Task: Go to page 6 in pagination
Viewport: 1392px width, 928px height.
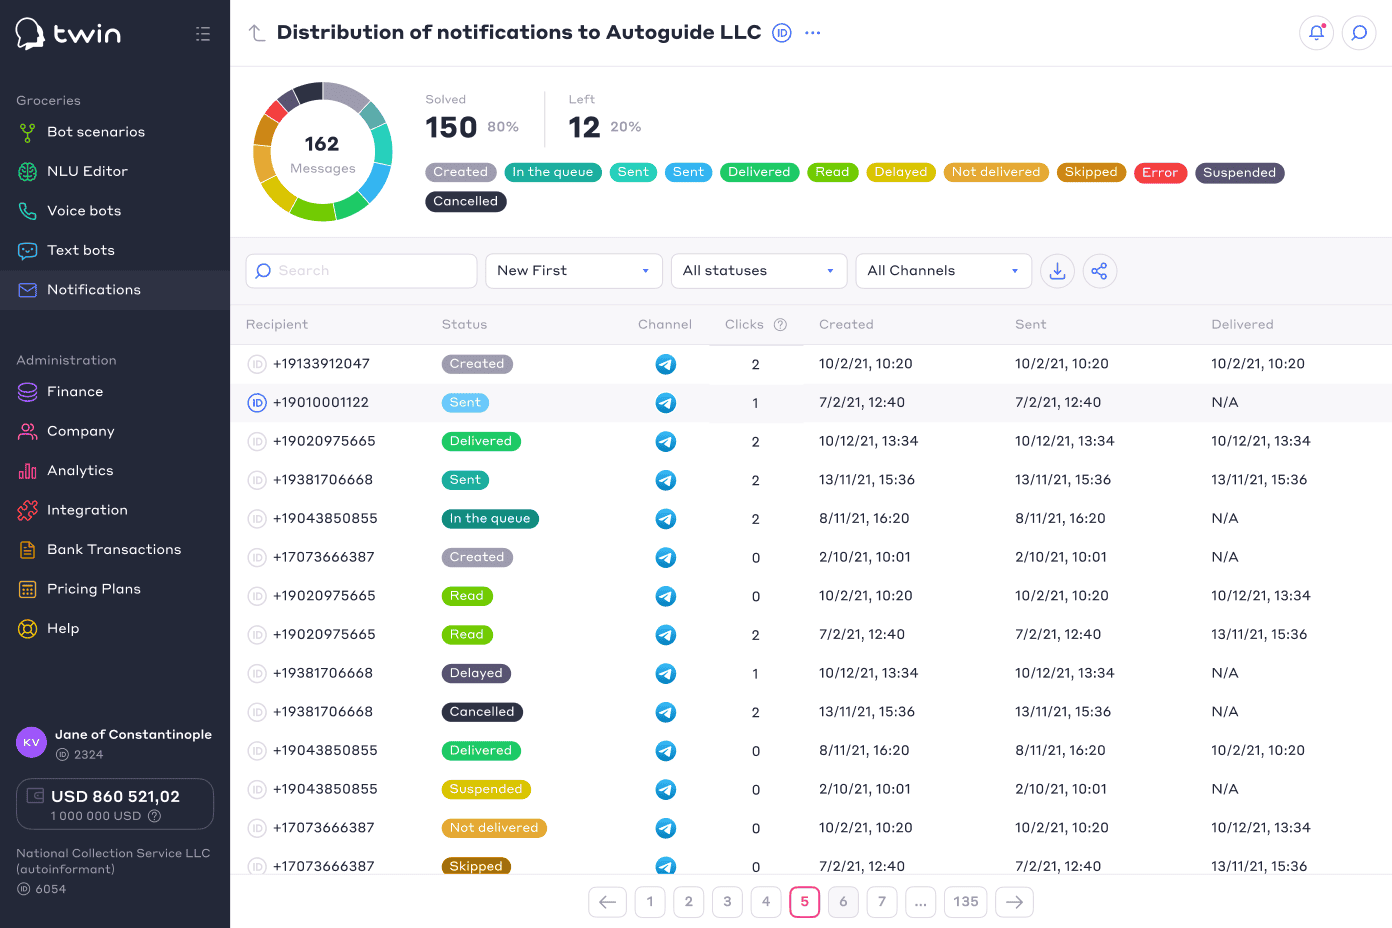Action: click(x=843, y=902)
